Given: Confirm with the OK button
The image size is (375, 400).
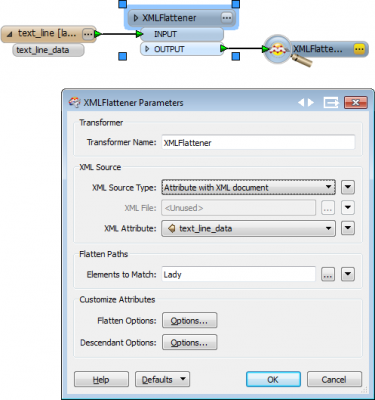Looking at the screenshot, I should [x=273, y=380].
